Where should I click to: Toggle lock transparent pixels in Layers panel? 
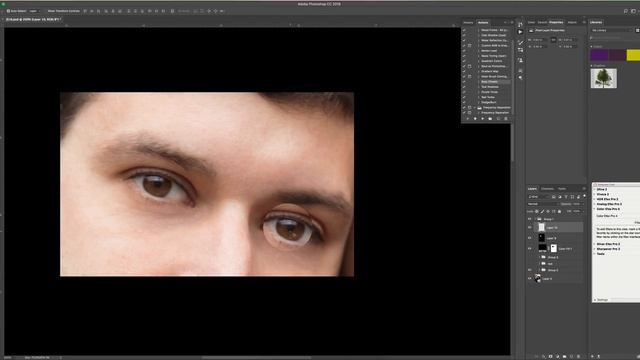(x=537, y=211)
